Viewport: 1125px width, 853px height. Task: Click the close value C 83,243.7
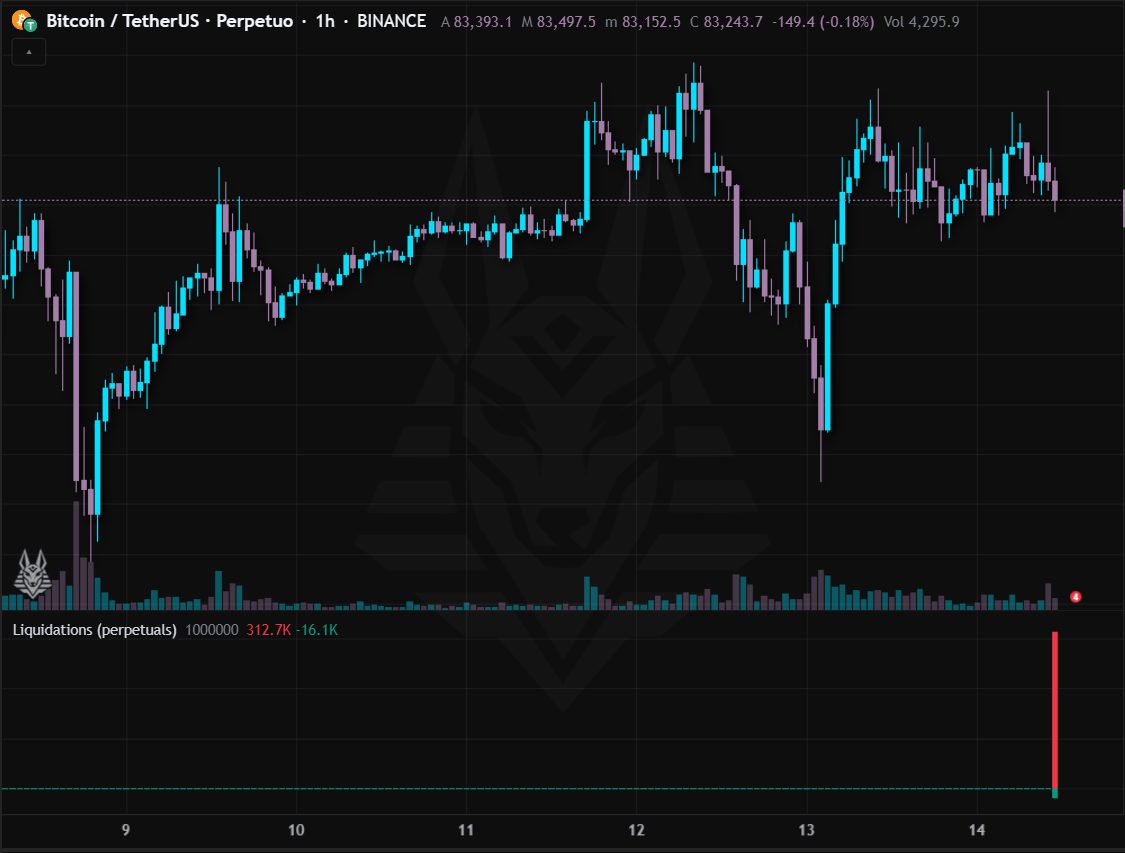(726, 22)
